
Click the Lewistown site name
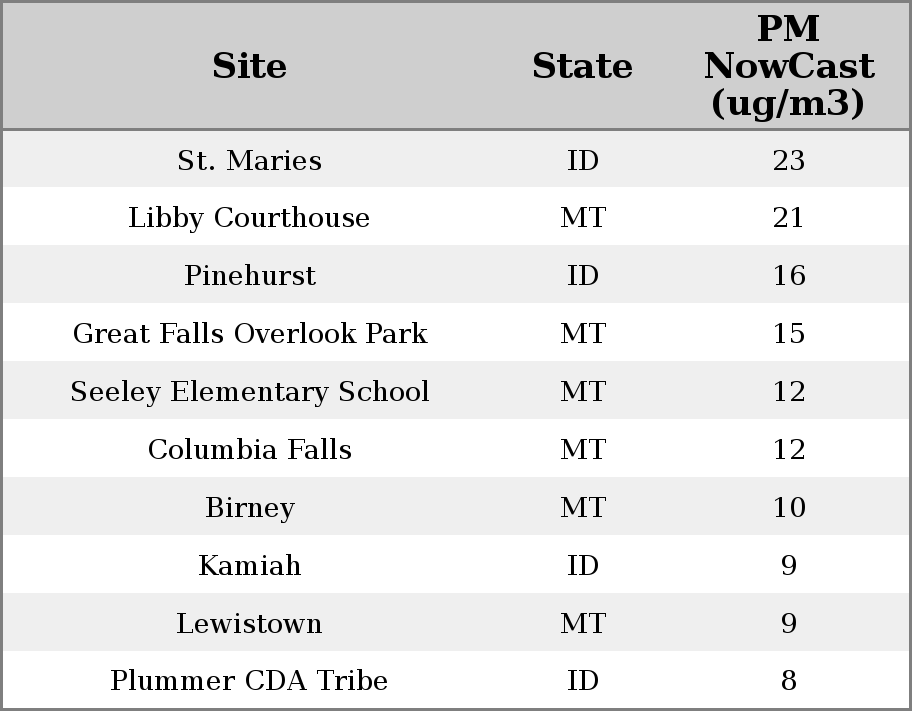pyautogui.click(x=249, y=623)
